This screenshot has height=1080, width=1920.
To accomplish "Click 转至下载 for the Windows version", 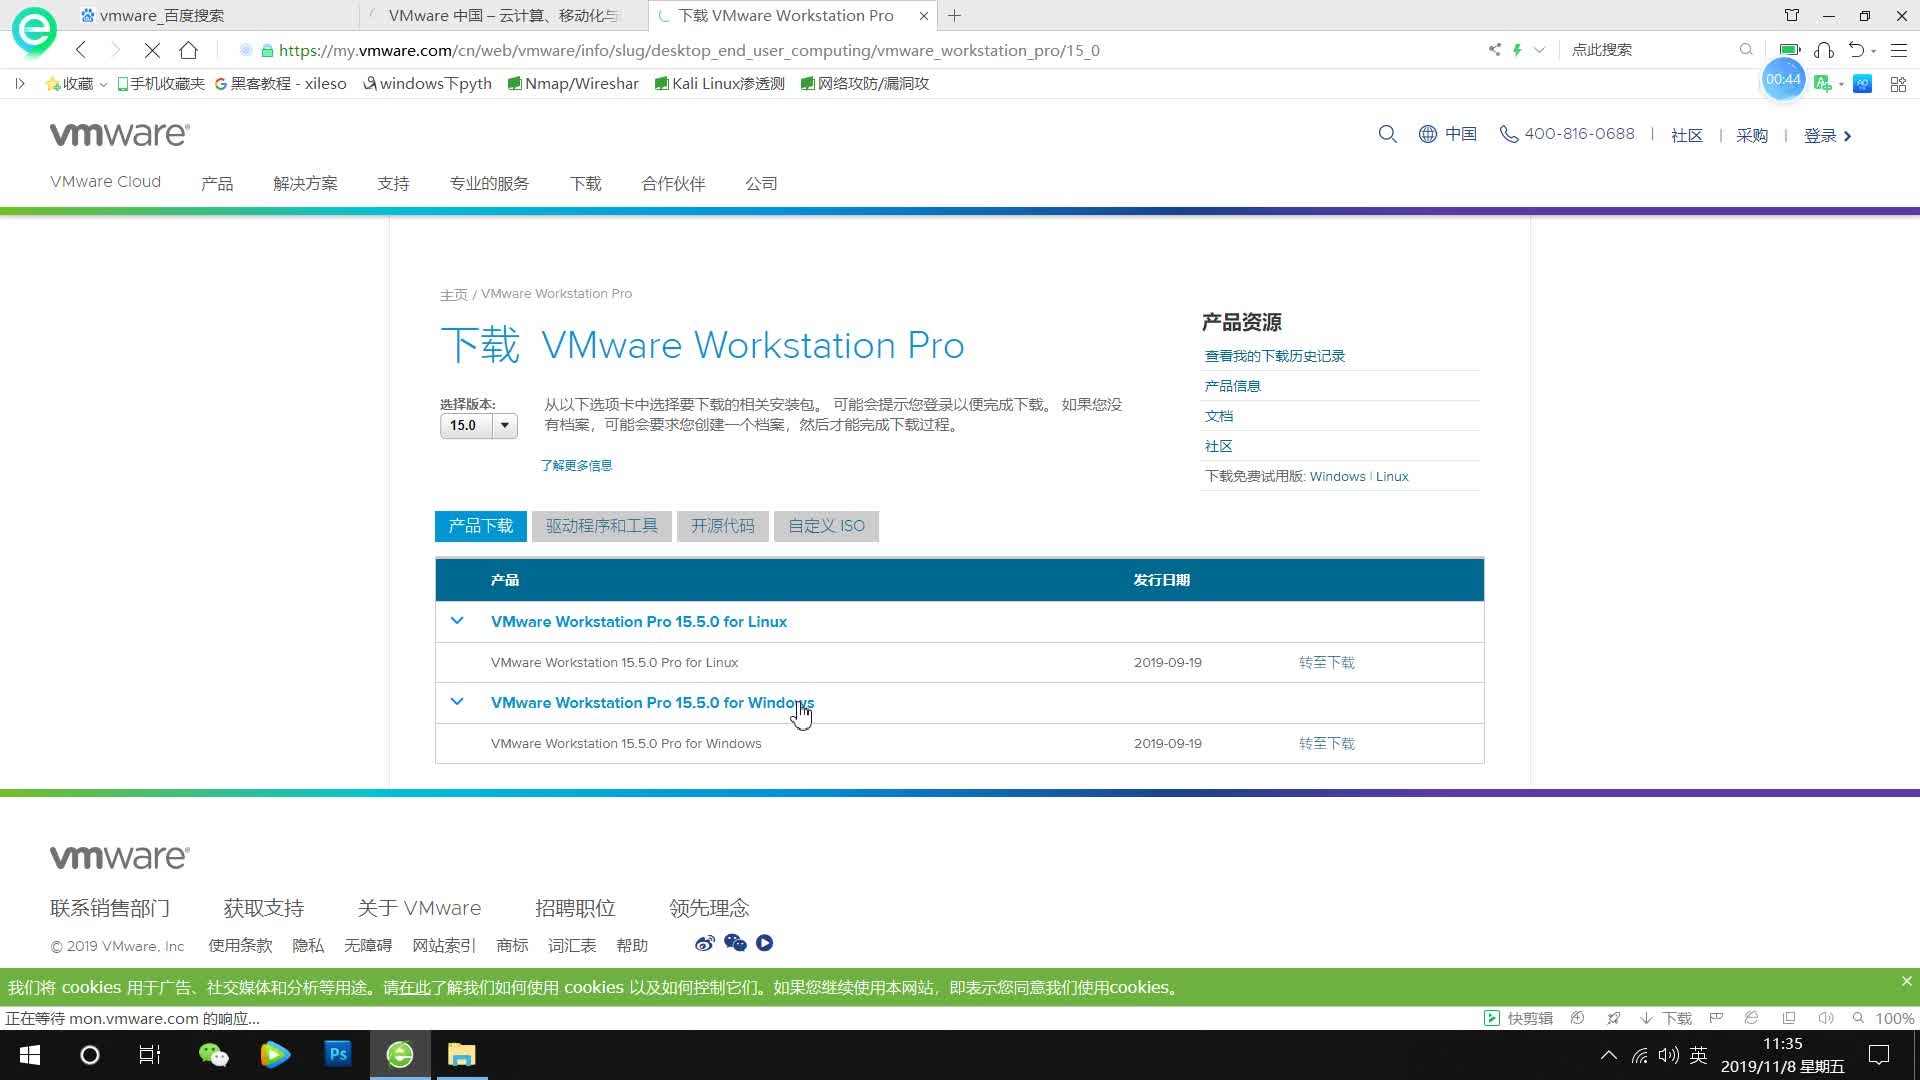I will tap(1326, 743).
